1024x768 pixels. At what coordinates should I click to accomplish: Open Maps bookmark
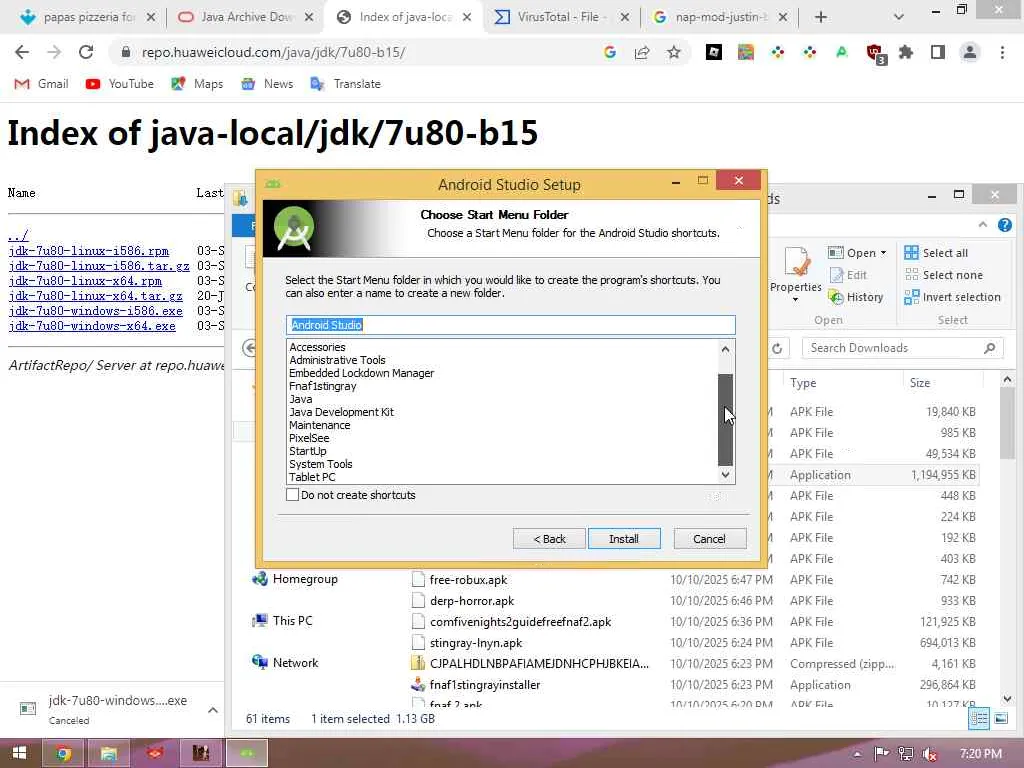(x=197, y=84)
